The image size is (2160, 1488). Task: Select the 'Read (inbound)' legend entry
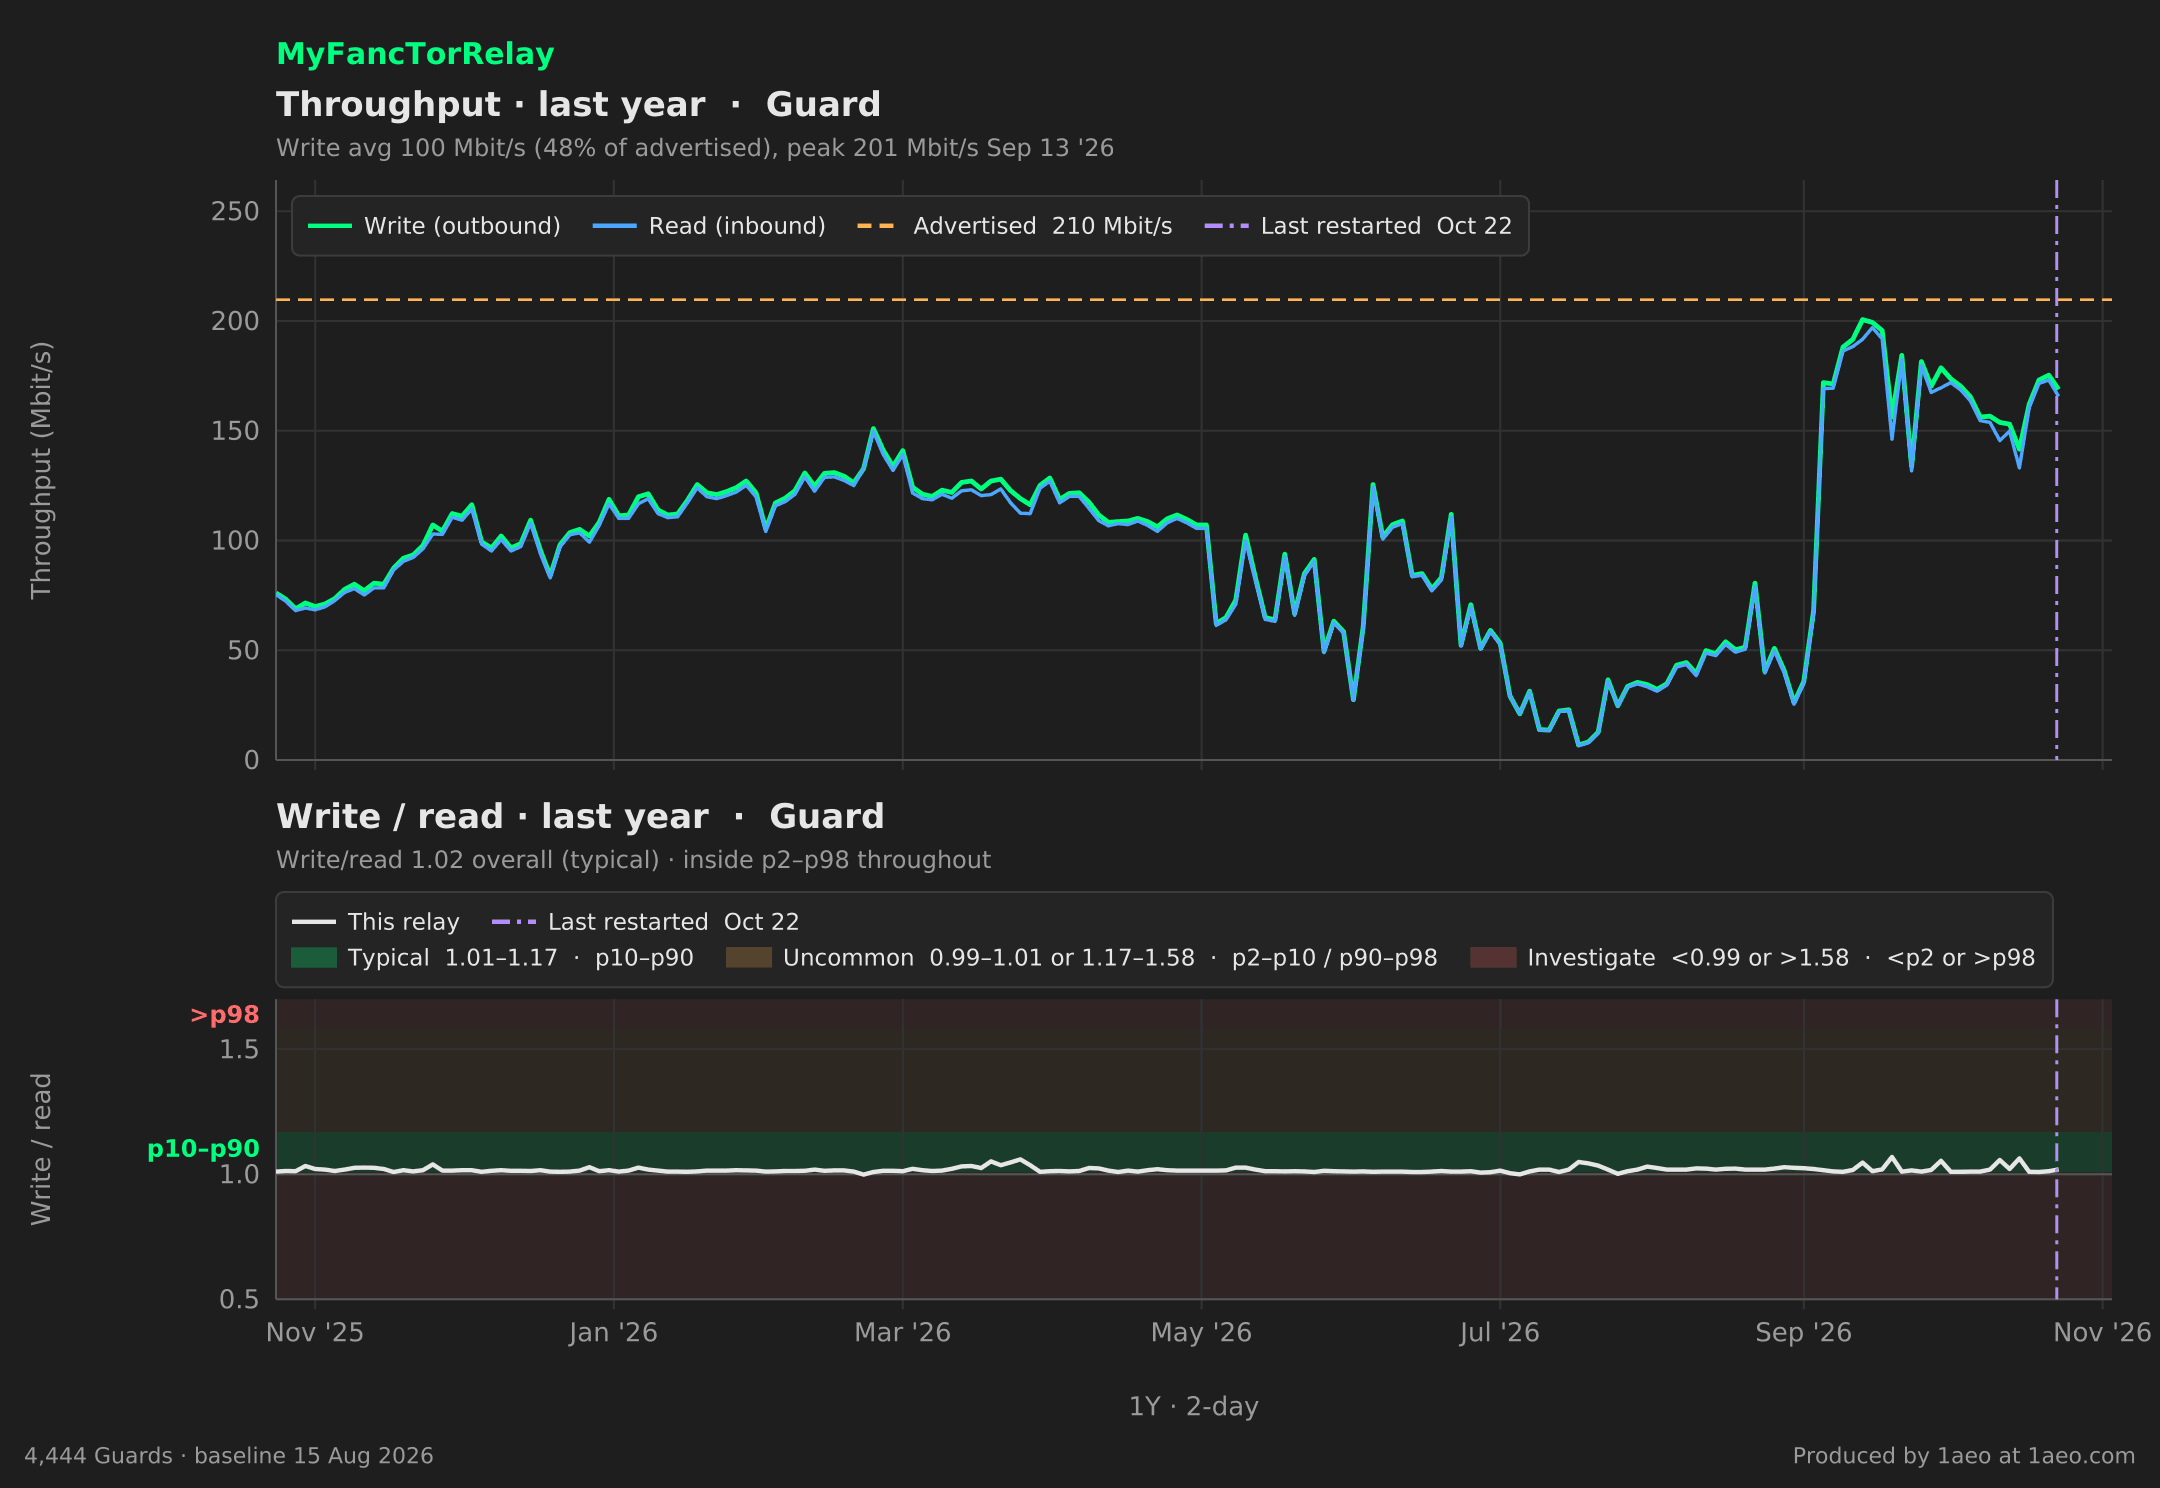(x=709, y=226)
